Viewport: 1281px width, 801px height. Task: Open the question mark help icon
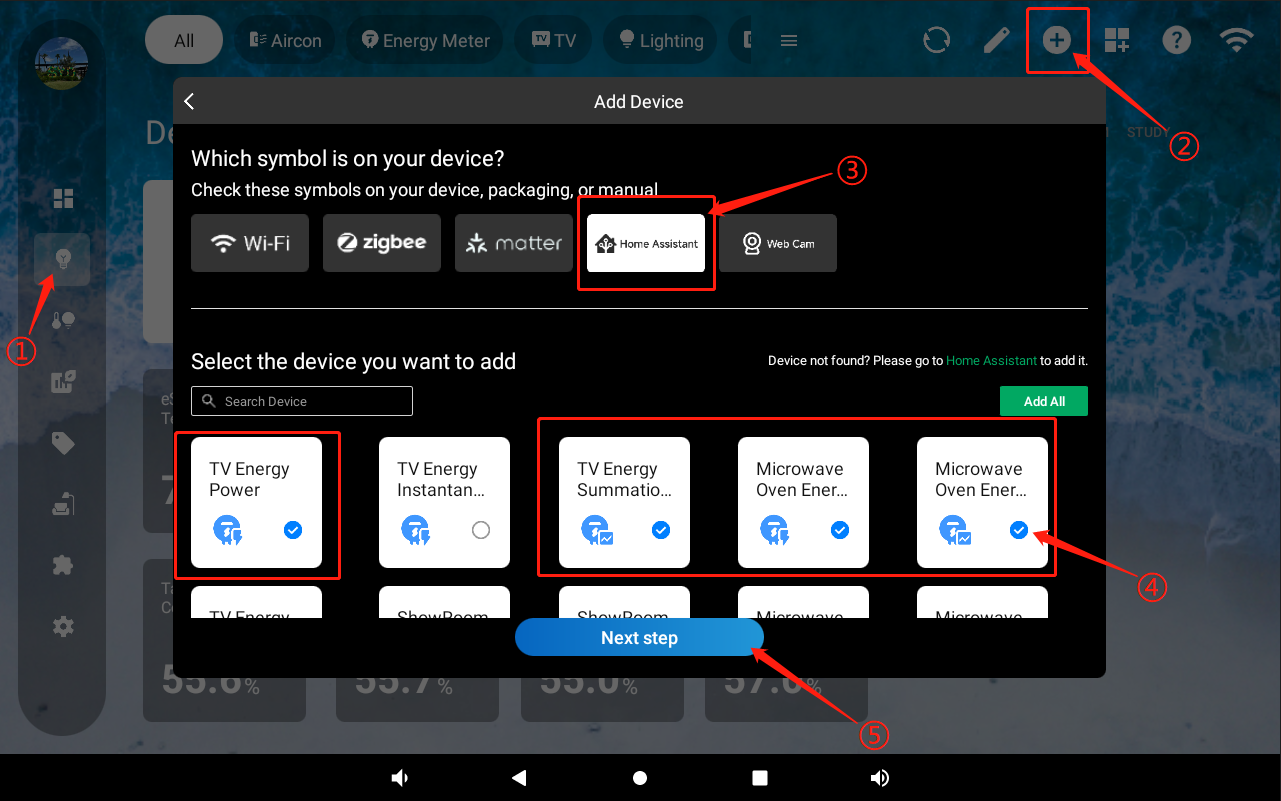[x=1176, y=40]
